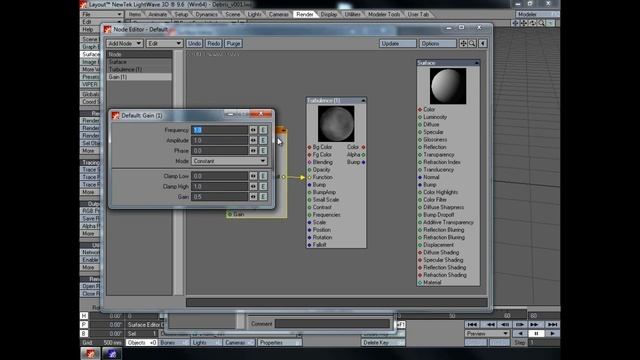Click the Step value field

coord(543,343)
